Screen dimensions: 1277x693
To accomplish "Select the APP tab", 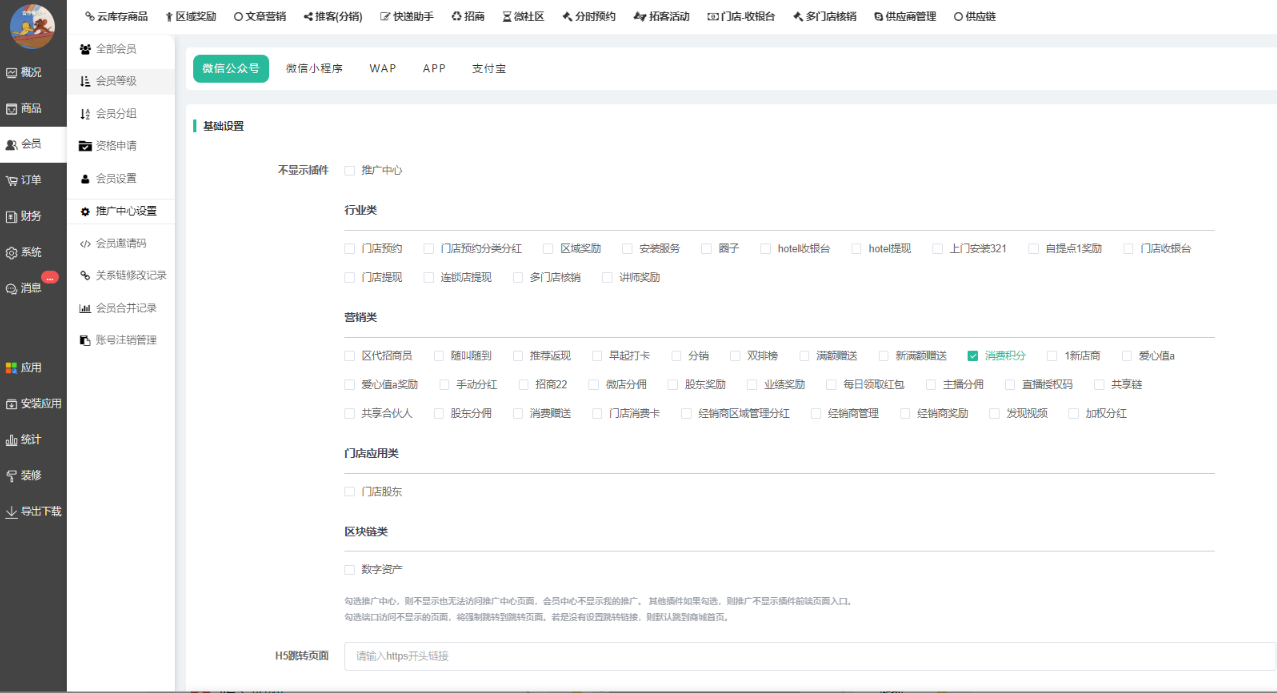I will click(434, 69).
